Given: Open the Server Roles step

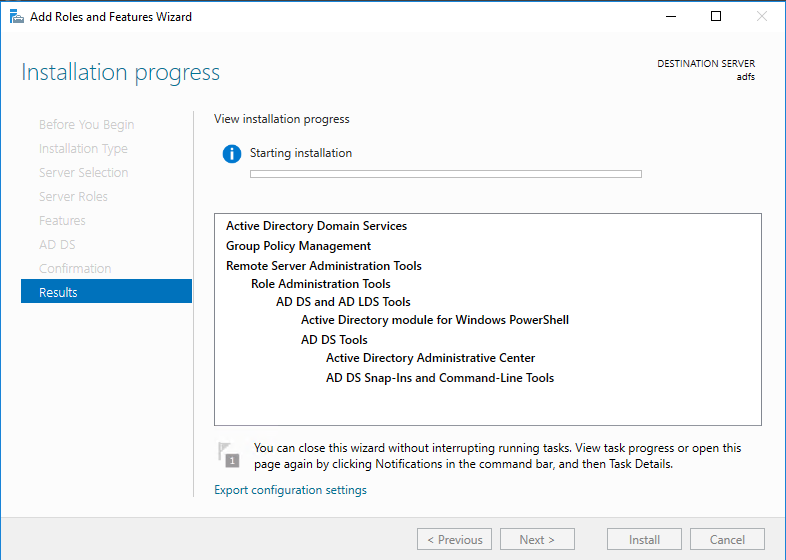Looking at the screenshot, I should (x=73, y=196).
